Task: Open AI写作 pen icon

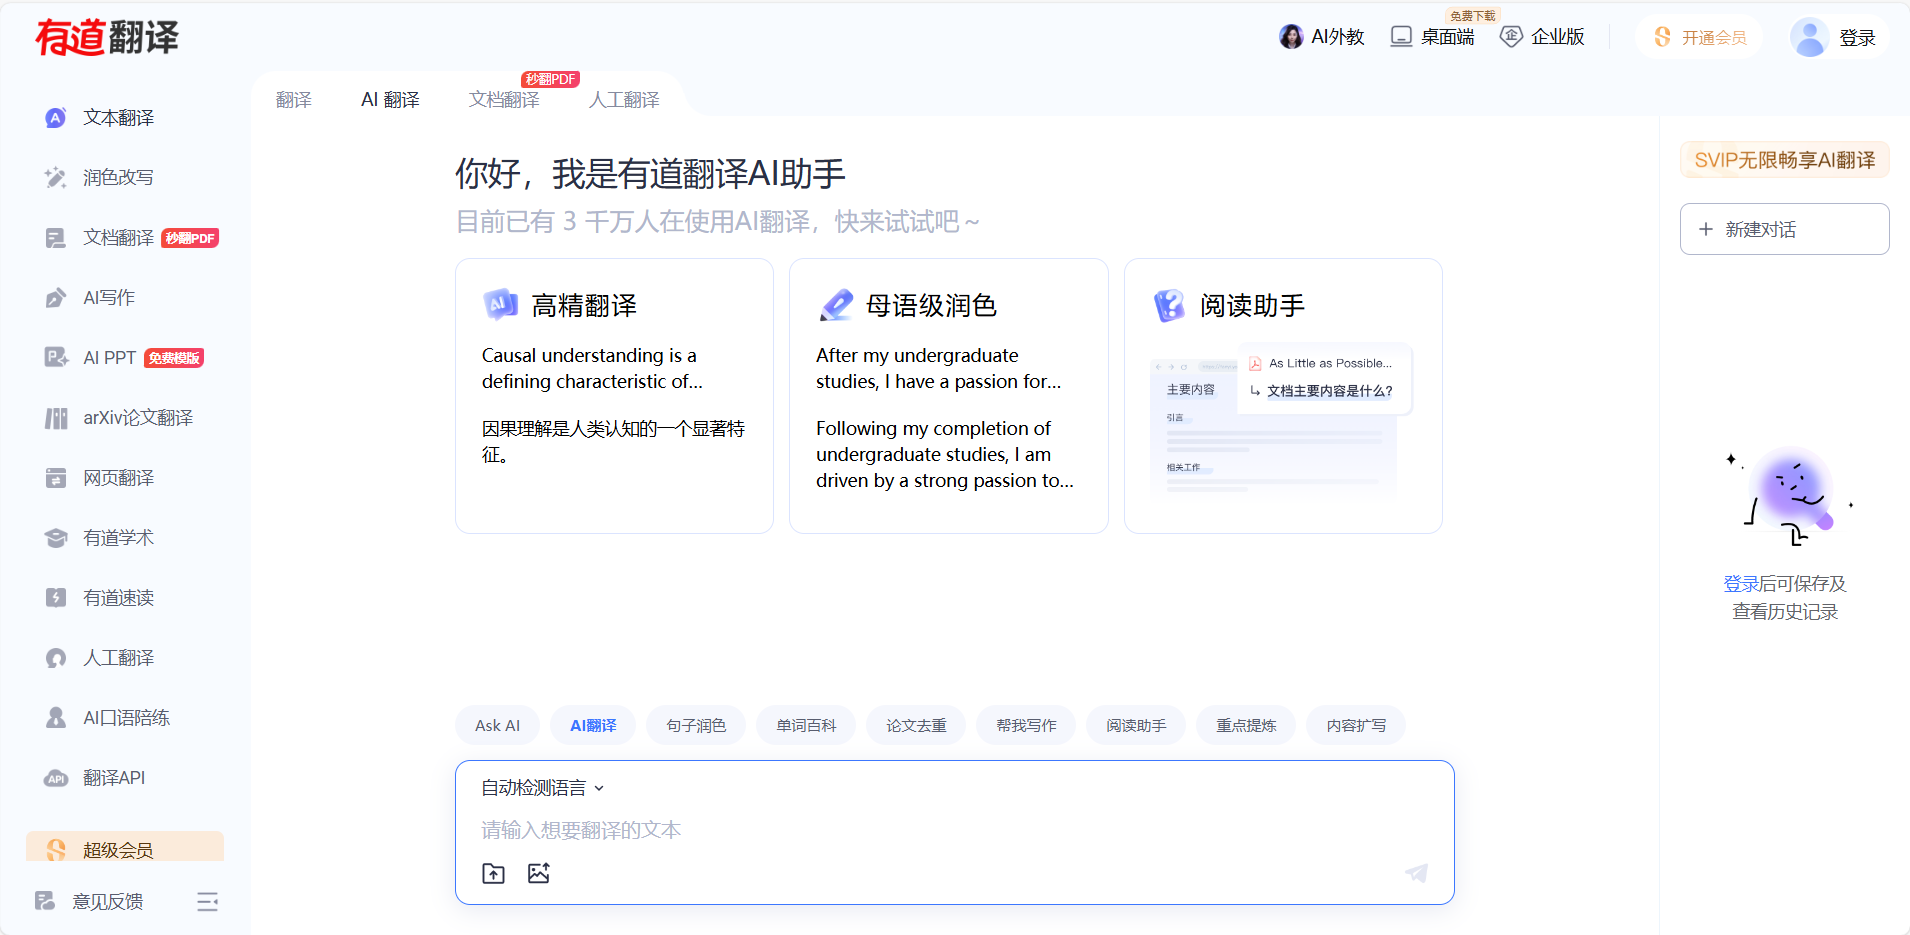Action: 56,298
